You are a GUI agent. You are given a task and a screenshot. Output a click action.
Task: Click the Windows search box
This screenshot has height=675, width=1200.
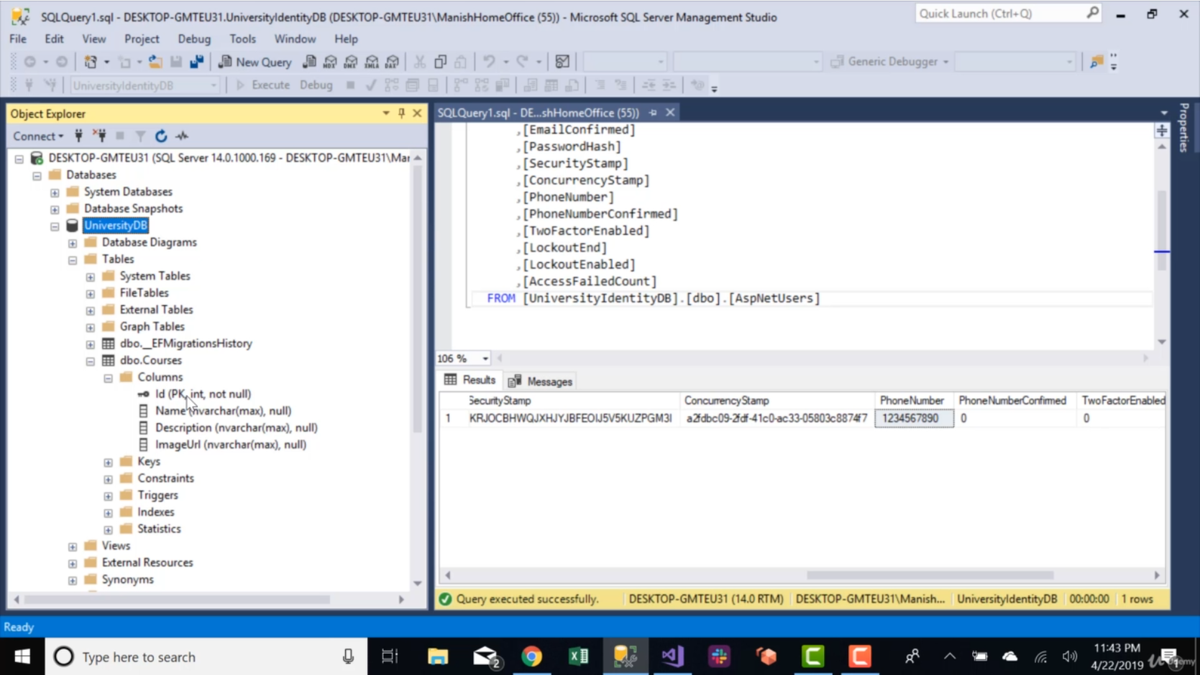pyautogui.click(x=206, y=656)
